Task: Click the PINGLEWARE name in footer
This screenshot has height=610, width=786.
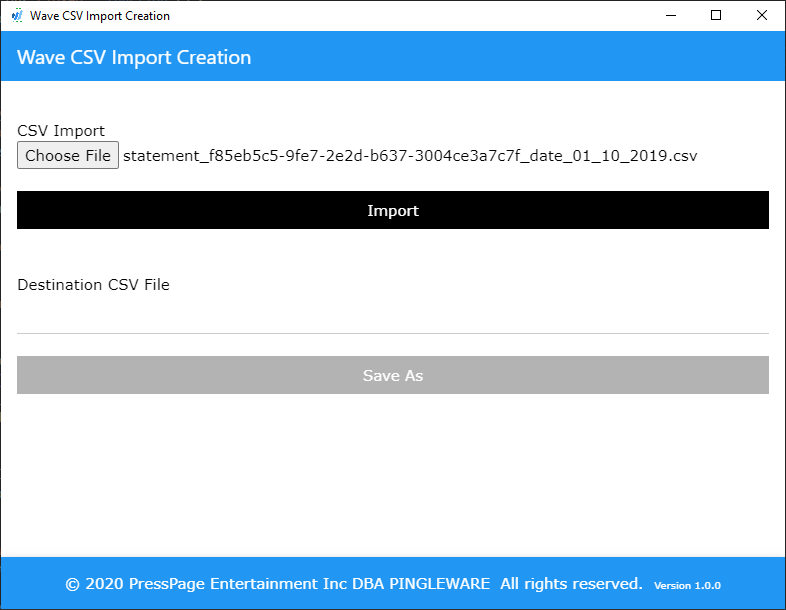Action: click(440, 584)
